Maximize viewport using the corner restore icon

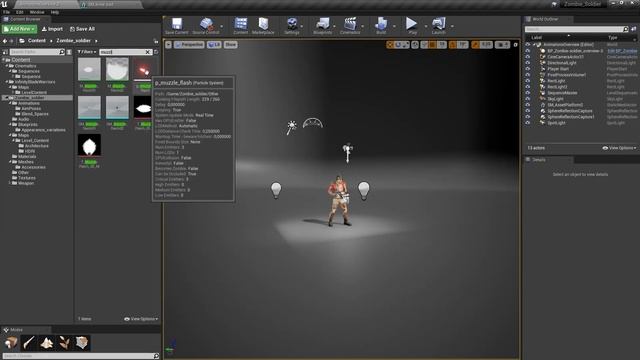click(516, 44)
